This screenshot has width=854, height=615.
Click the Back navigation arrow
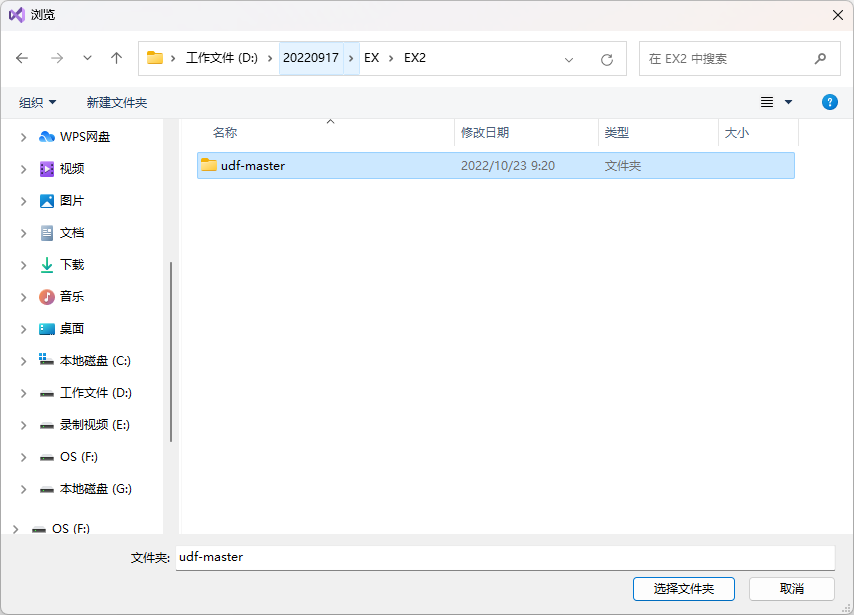(x=22, y=58)
